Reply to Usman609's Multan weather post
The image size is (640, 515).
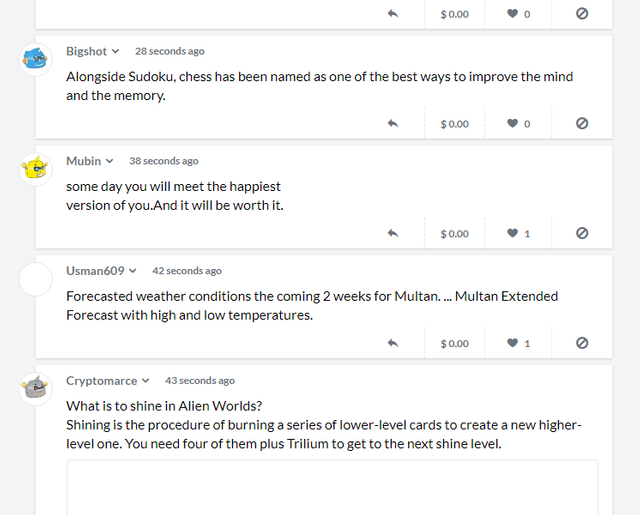coord(393,343)
